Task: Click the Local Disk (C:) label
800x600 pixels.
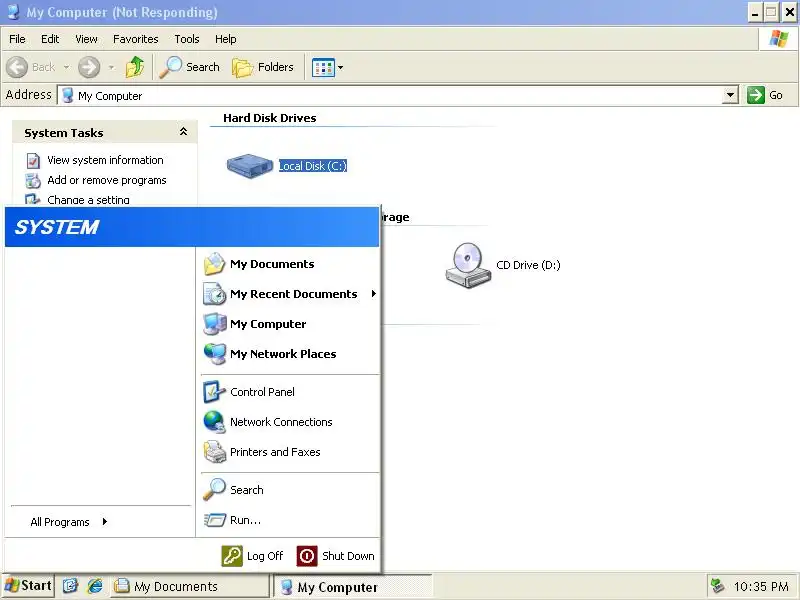Action: click(313, 166)
